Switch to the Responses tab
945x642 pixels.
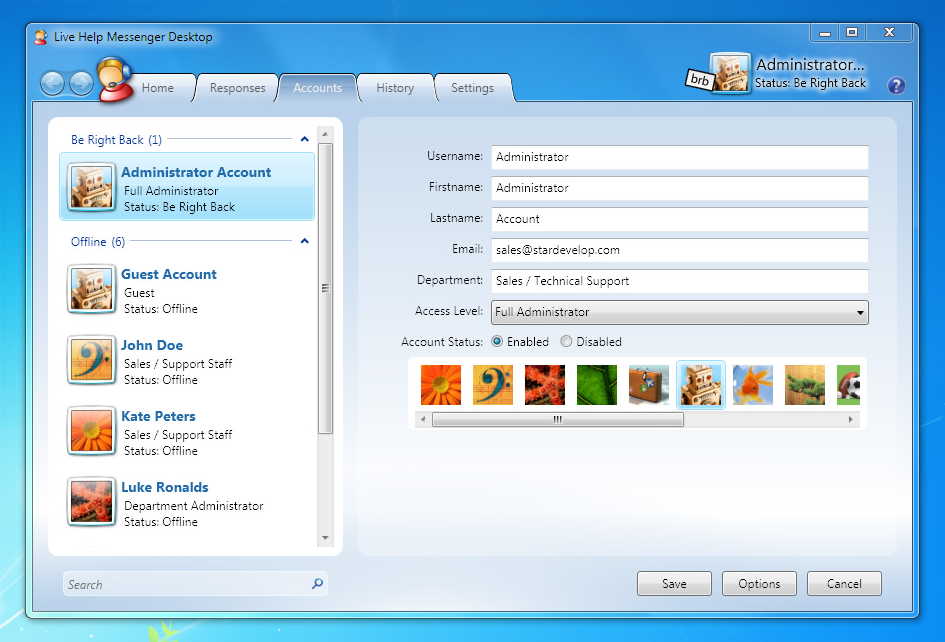coord(237,88)
